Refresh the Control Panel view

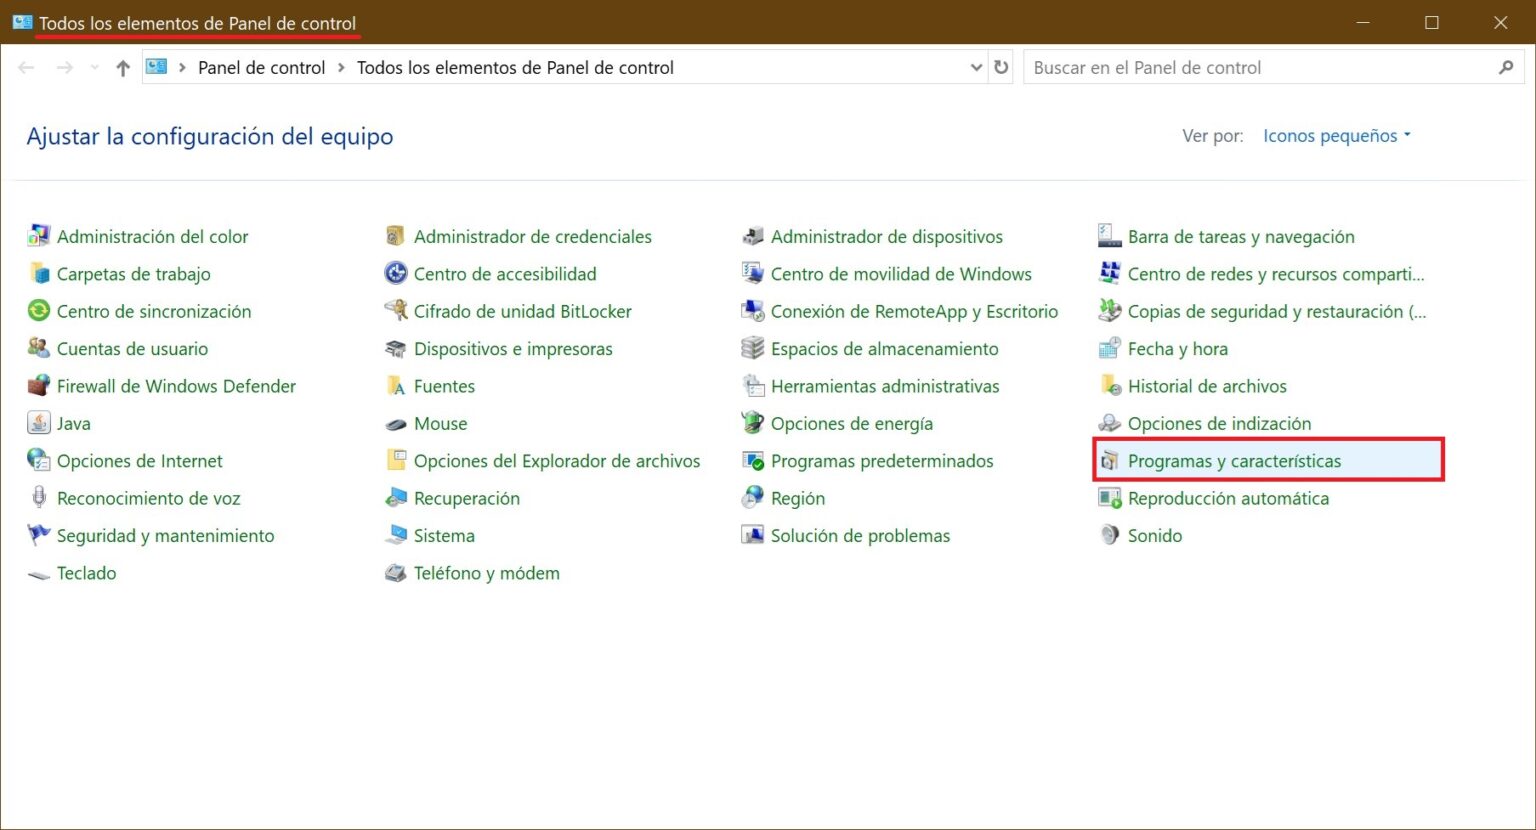(1001, 67)
